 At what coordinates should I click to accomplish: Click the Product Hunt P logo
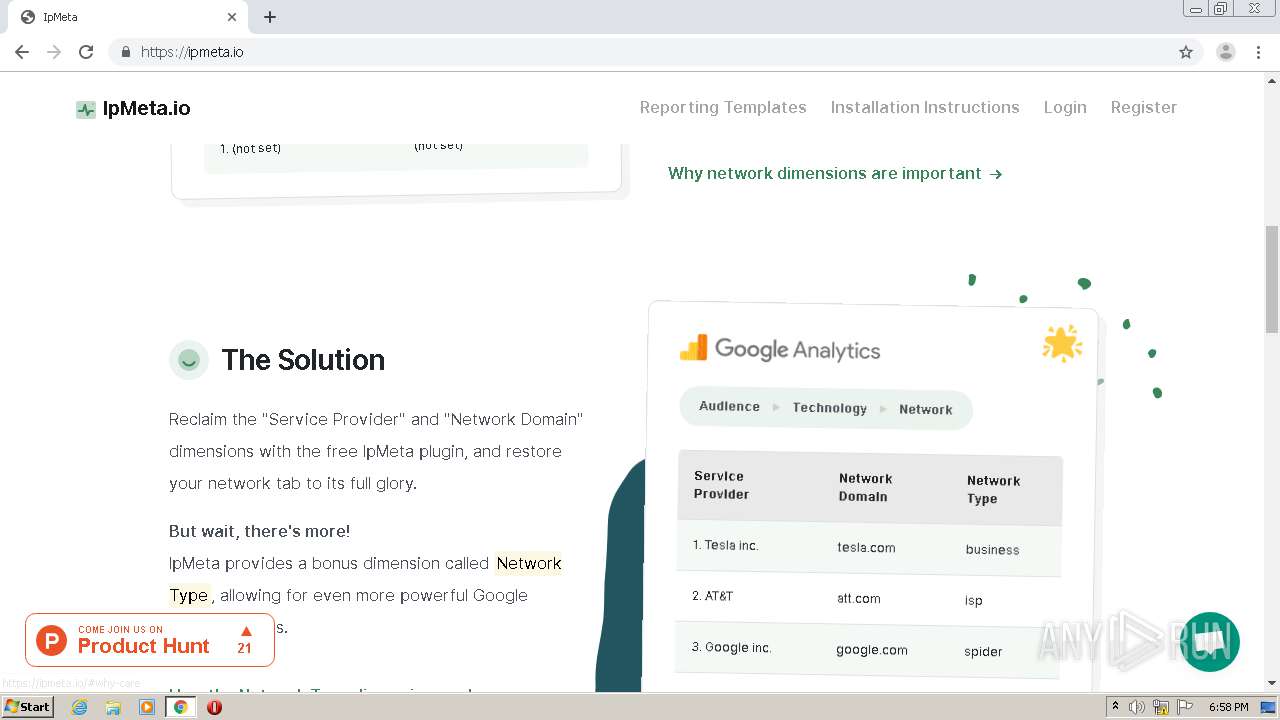52,640
